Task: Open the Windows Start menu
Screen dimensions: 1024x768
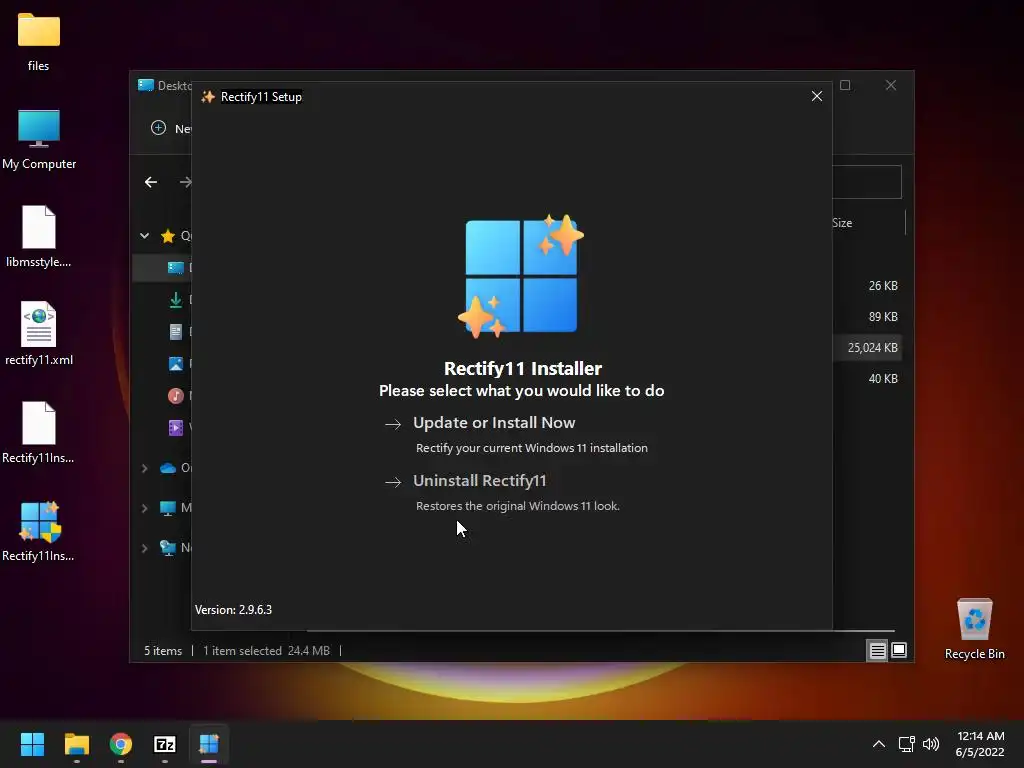Action: (x=32, y=744)
